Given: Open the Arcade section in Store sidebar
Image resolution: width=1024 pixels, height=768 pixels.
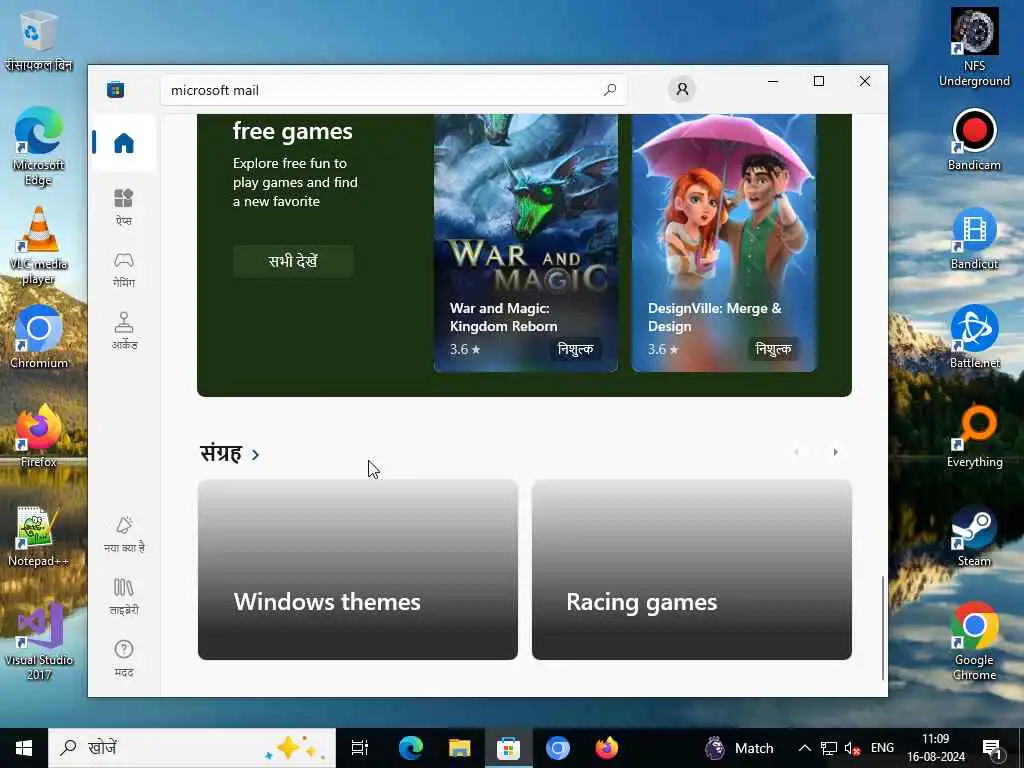Looking at the screenshot, I should 123,331.
